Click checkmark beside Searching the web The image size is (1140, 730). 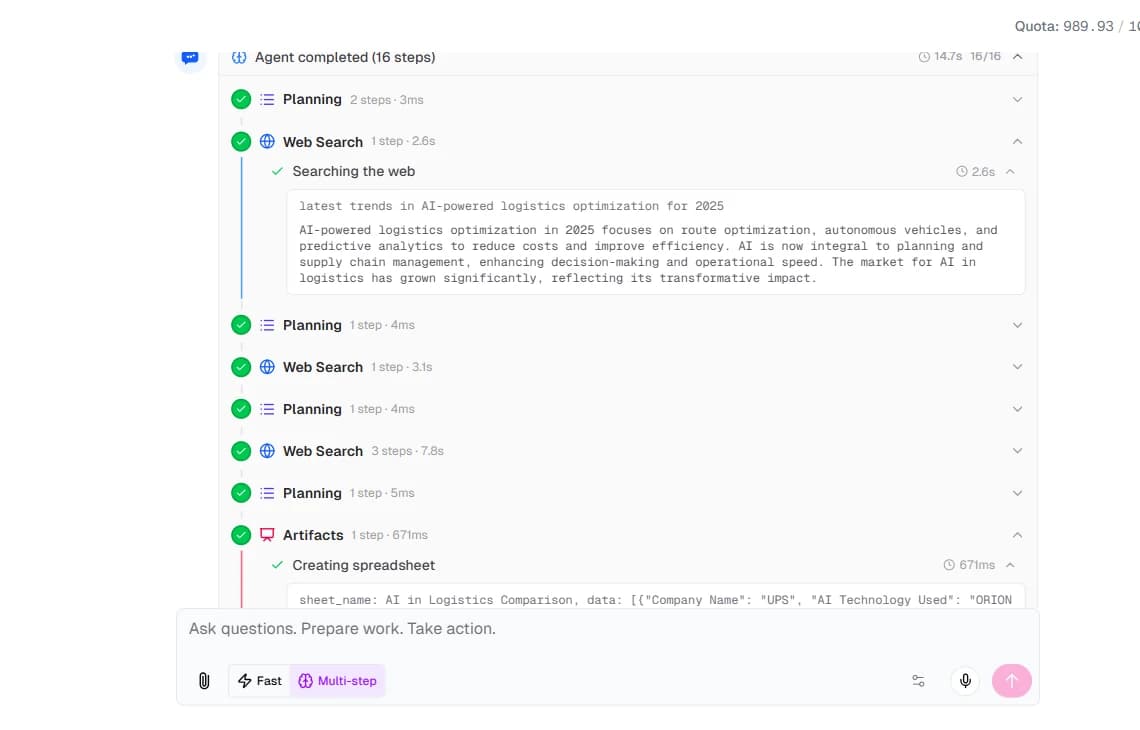click(x=277, y=172)
